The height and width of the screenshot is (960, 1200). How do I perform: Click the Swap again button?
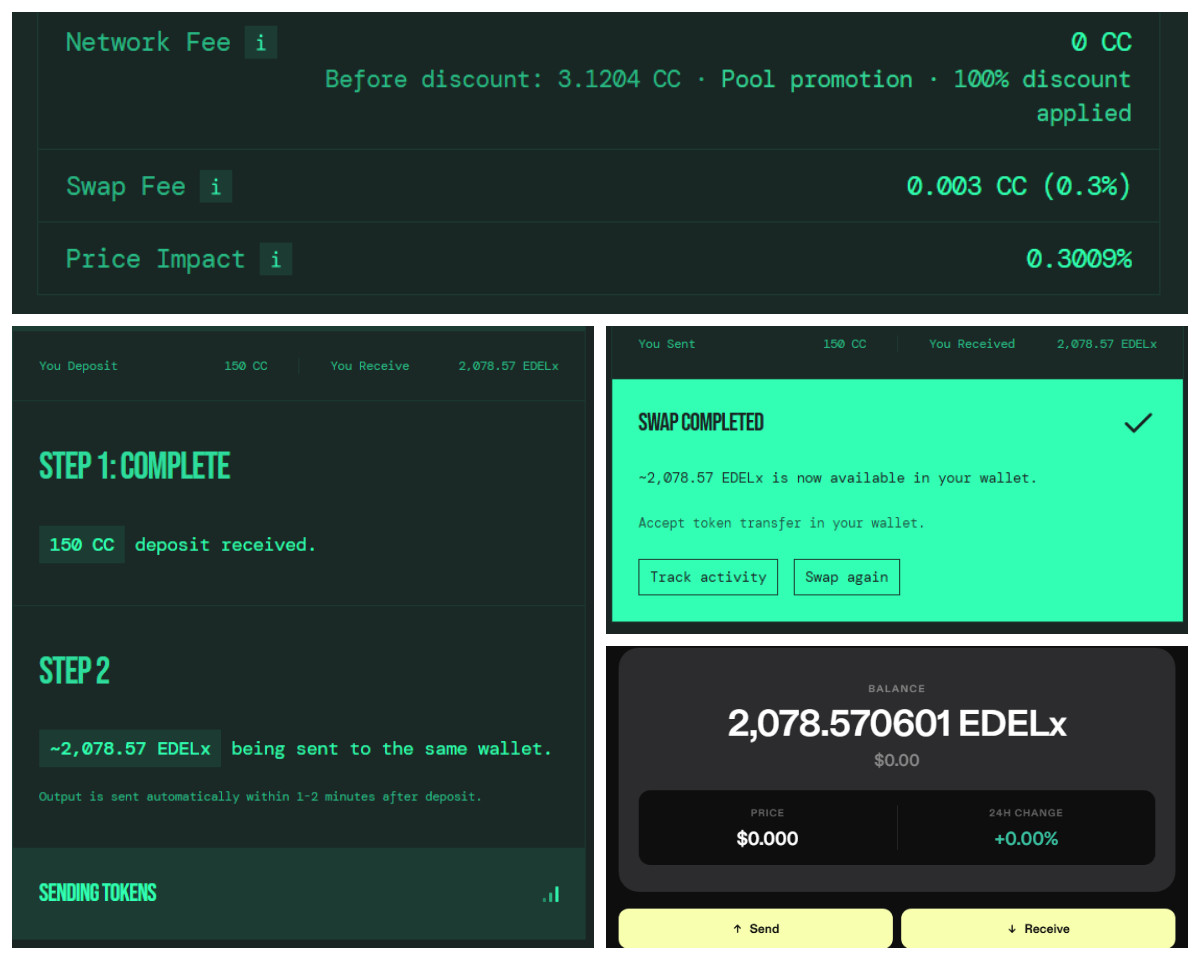(847, 577)
